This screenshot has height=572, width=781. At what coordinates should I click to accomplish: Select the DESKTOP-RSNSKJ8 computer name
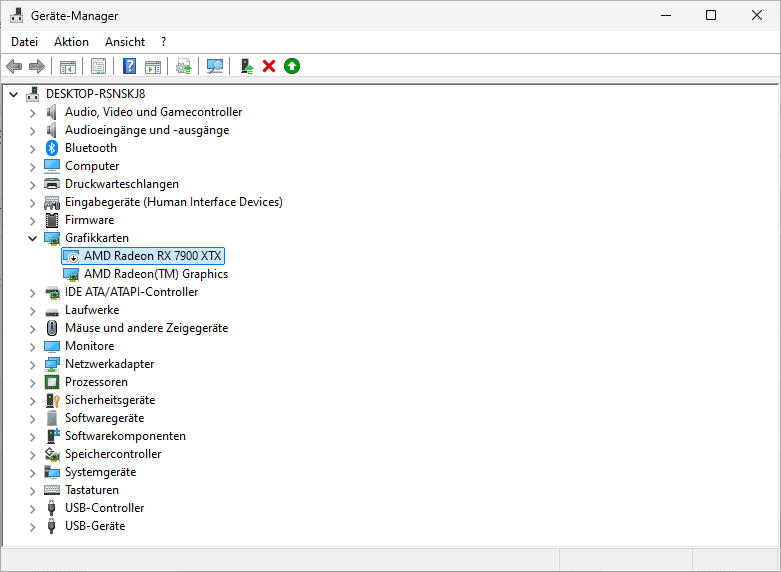tap(96, 94)
